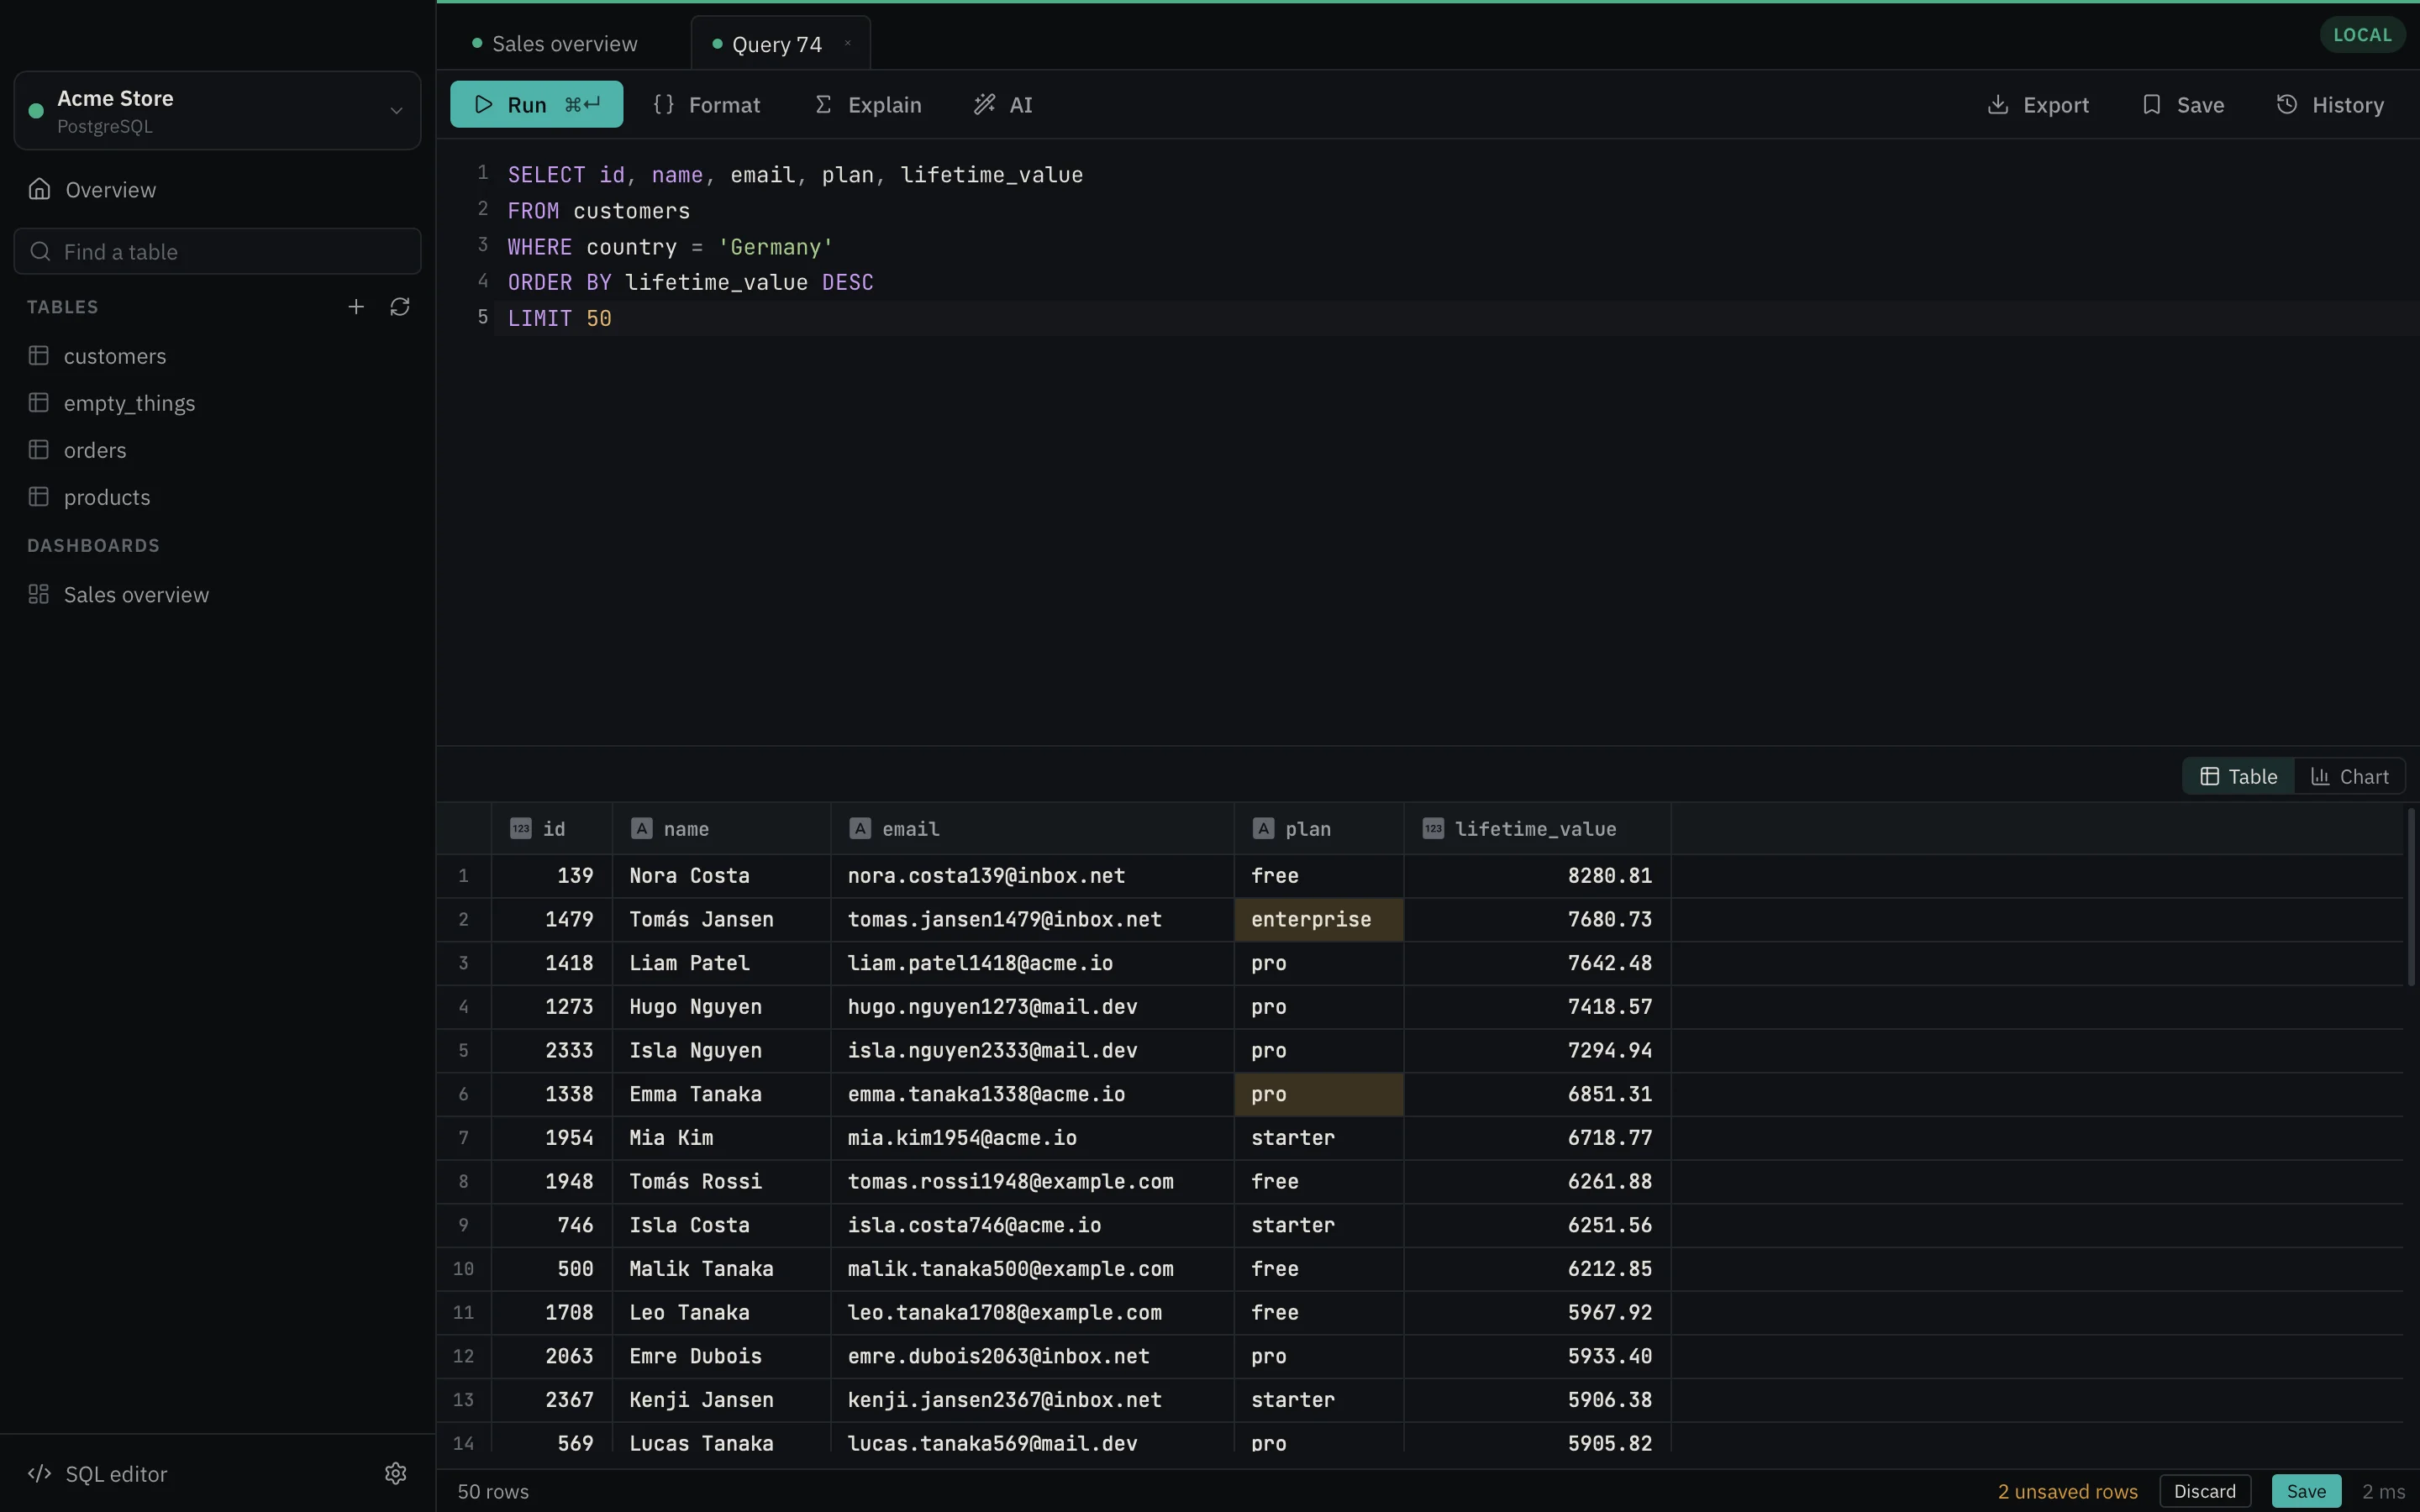Switch to the Sales overview tab

(x=554, y=44)
